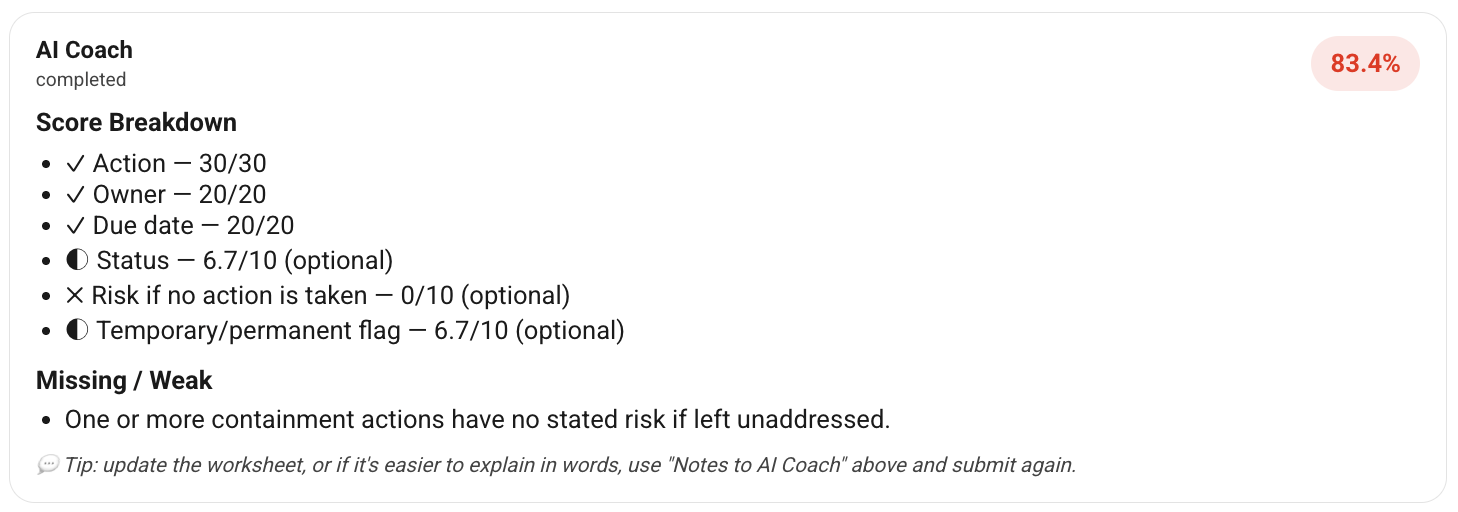The height and width of the screenshot is (512, 1458).
Task: Select the Owner 20/20 line
Action: click(x=166, y=196)
